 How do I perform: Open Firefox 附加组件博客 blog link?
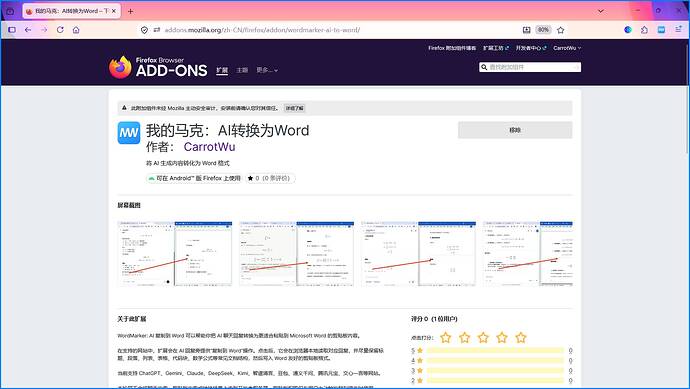click(x=452, y=48)
